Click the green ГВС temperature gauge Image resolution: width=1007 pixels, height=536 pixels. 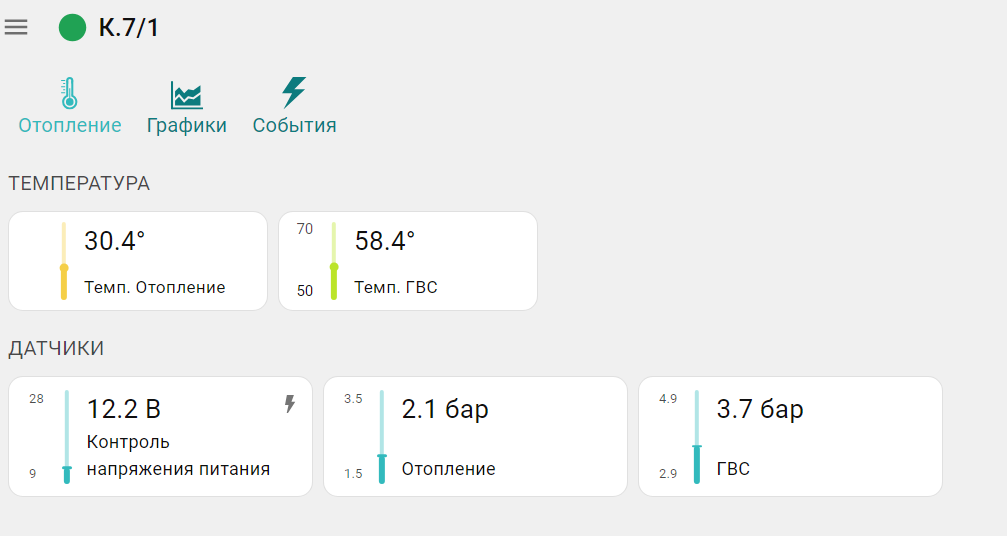(x=334, y=261)
